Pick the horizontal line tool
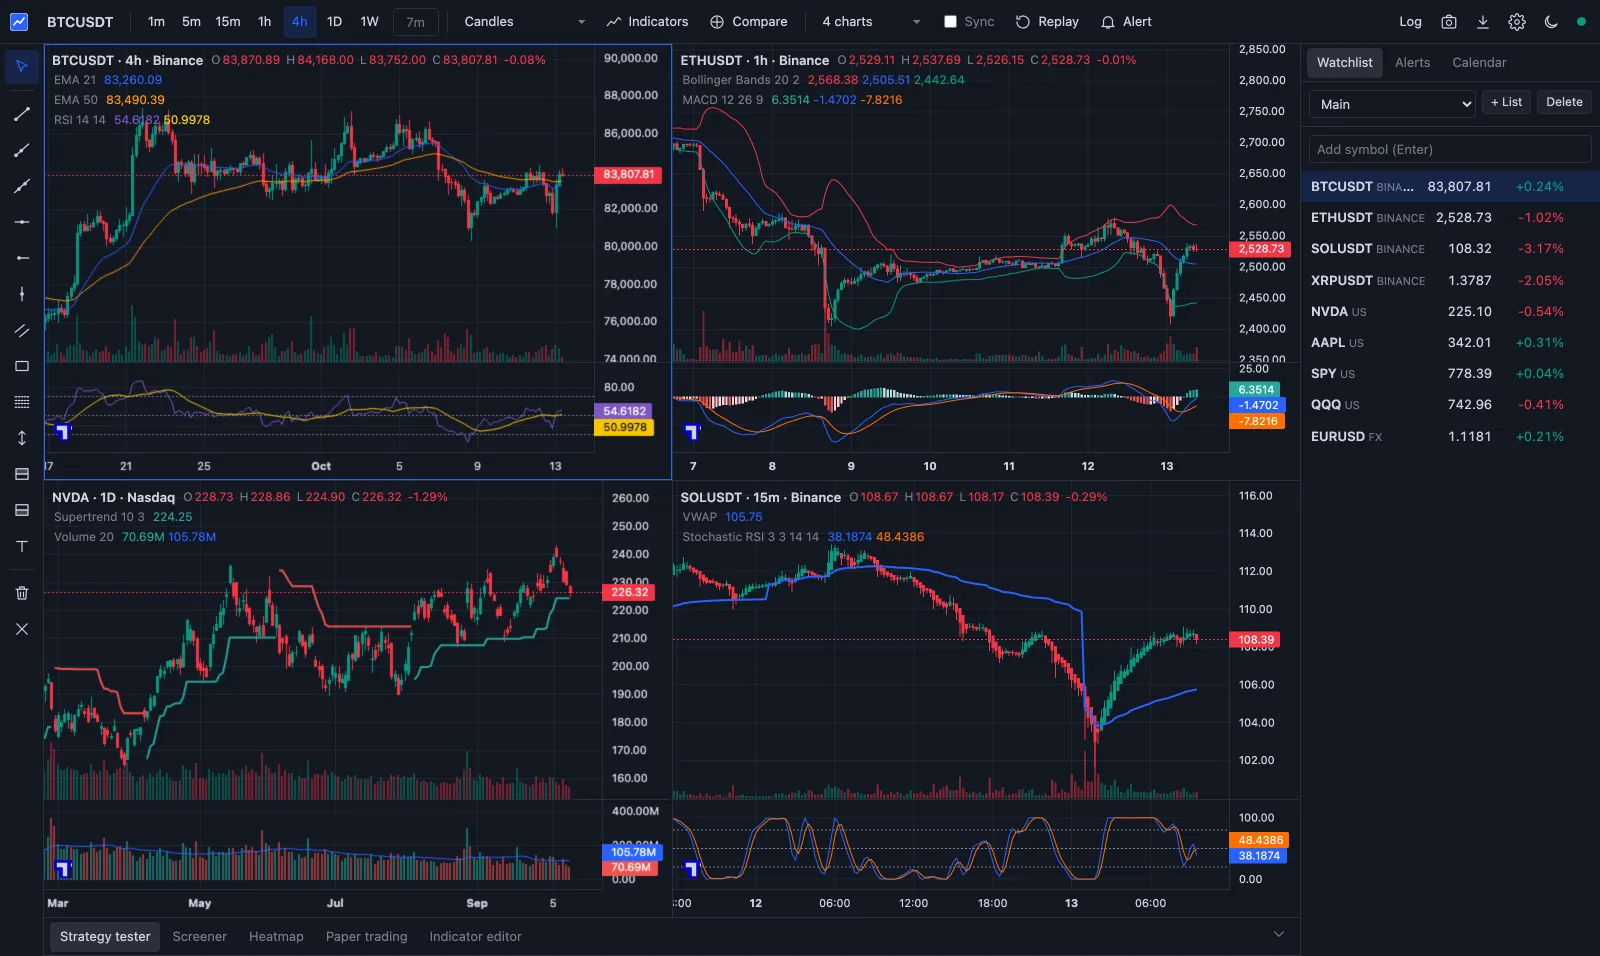1600x956 pixels. tap(22, 222)
